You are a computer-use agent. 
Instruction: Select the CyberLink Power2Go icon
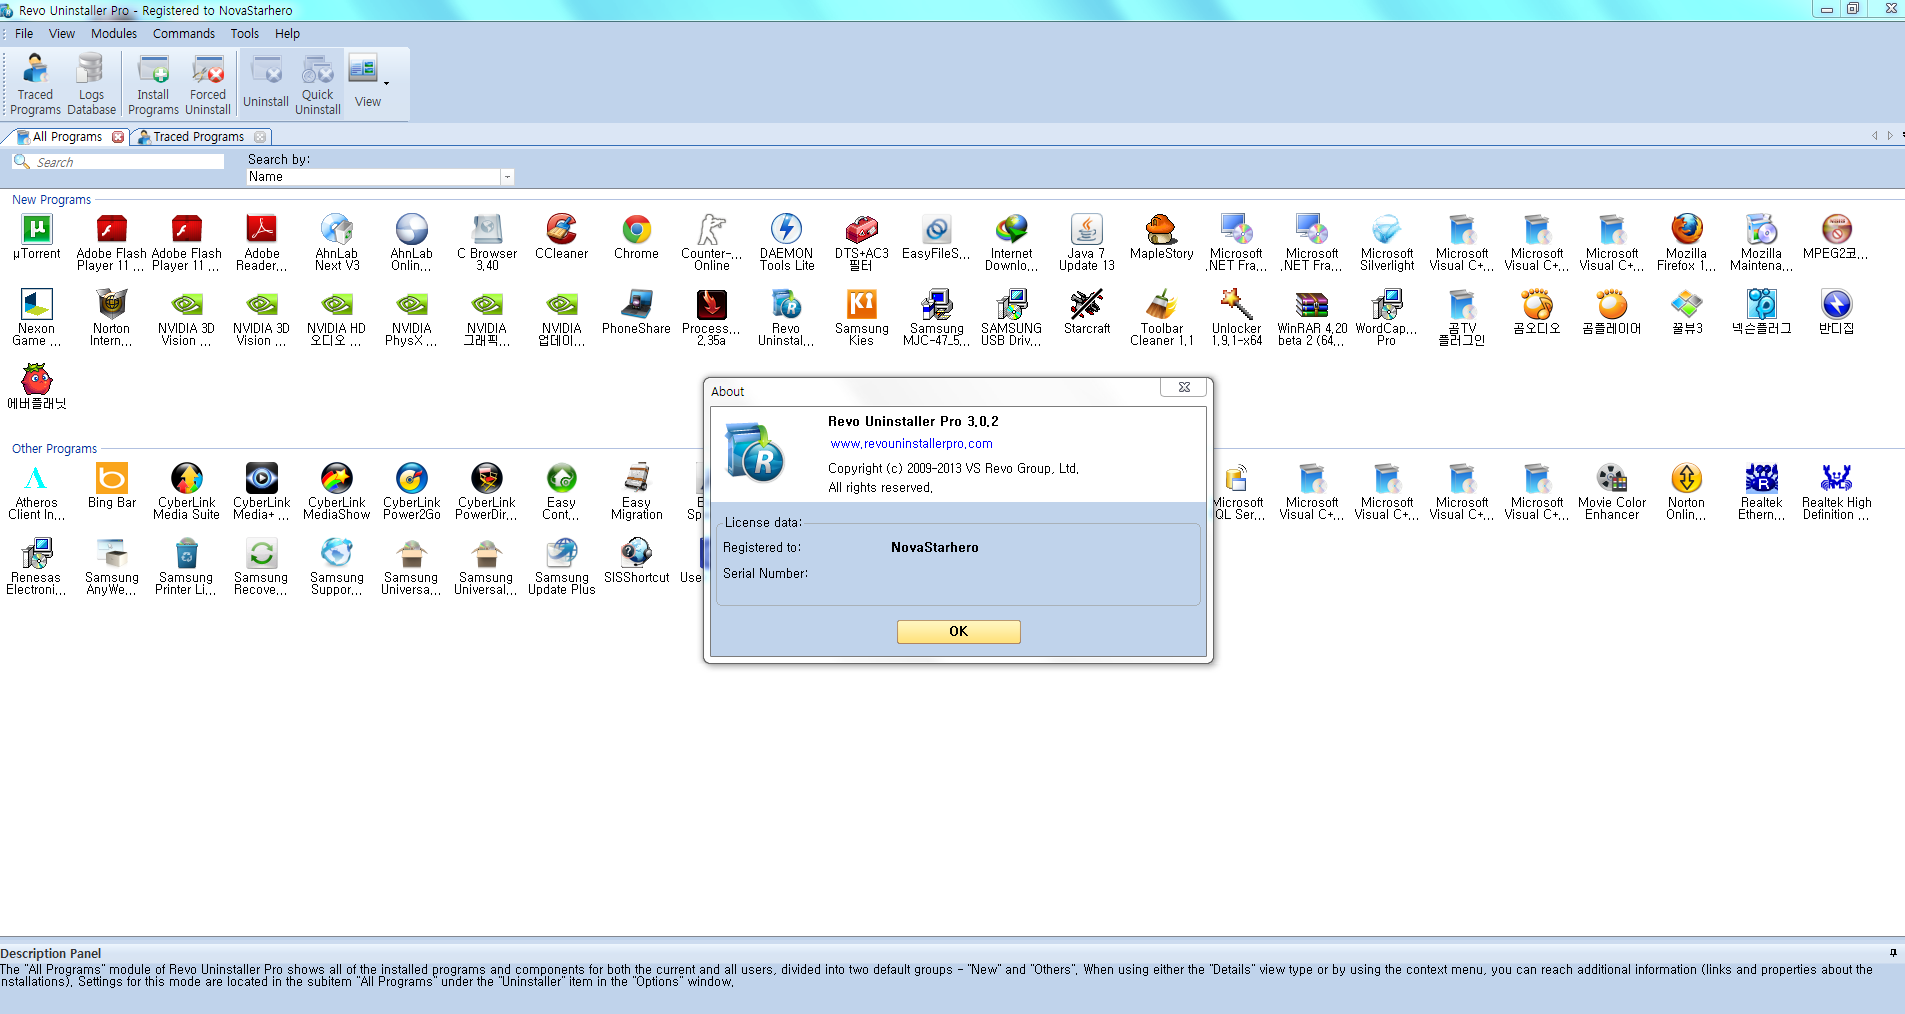coord(412,491)
